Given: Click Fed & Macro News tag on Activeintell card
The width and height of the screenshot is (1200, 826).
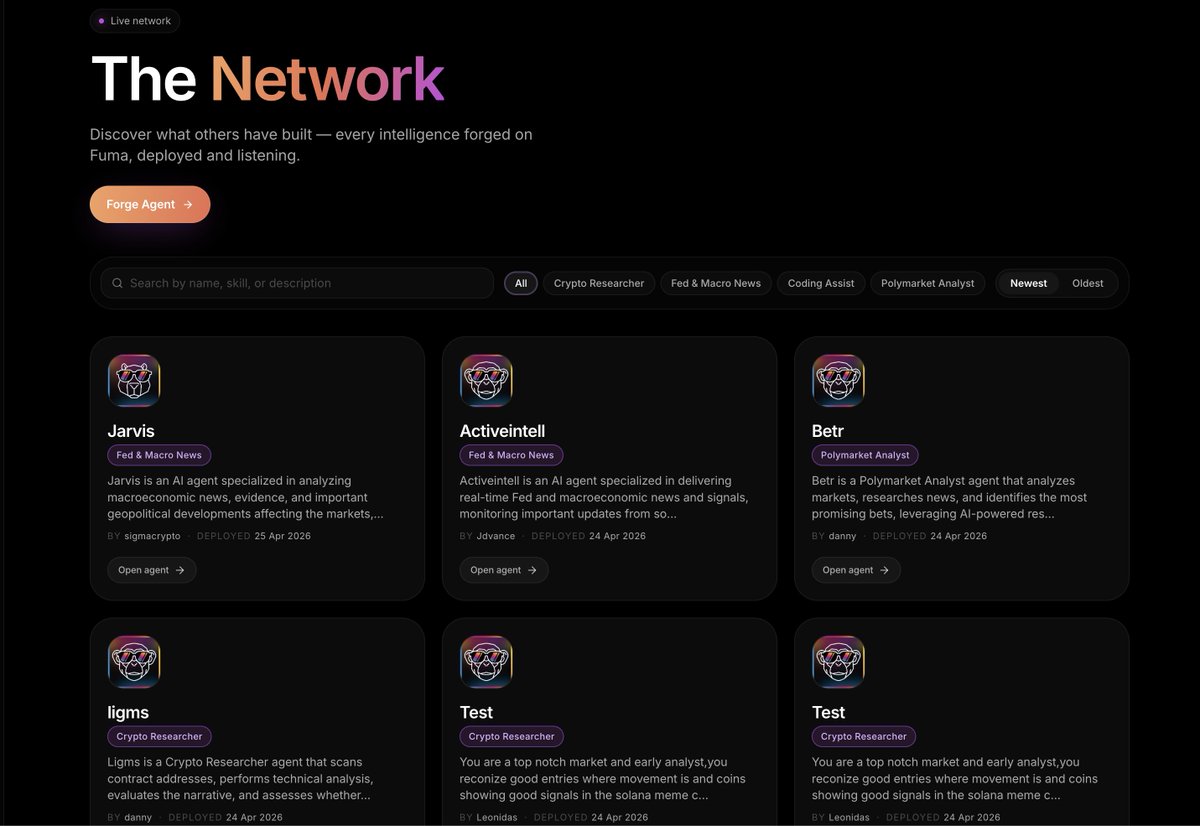Looking at the screenshot, I should [x=511, y=455].
